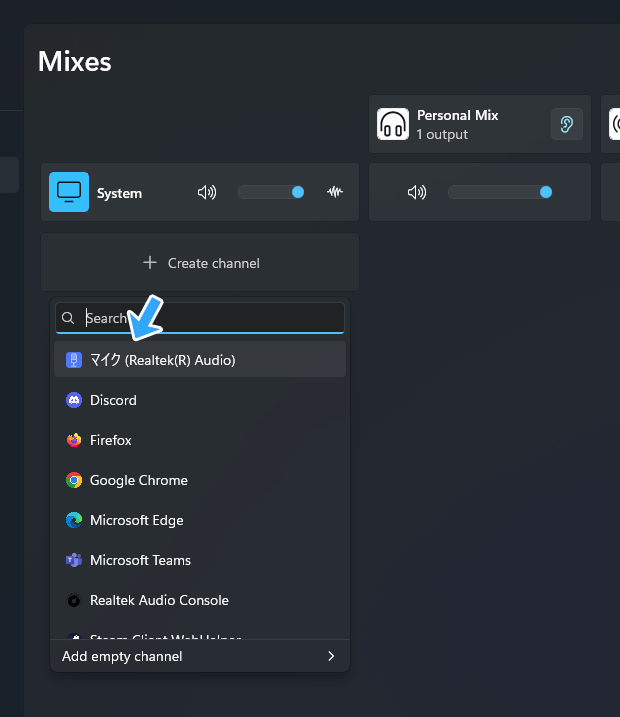The width and height of the screenshot is (620, 717).
Task: Click the Create channel button
Action: (200, 263)
